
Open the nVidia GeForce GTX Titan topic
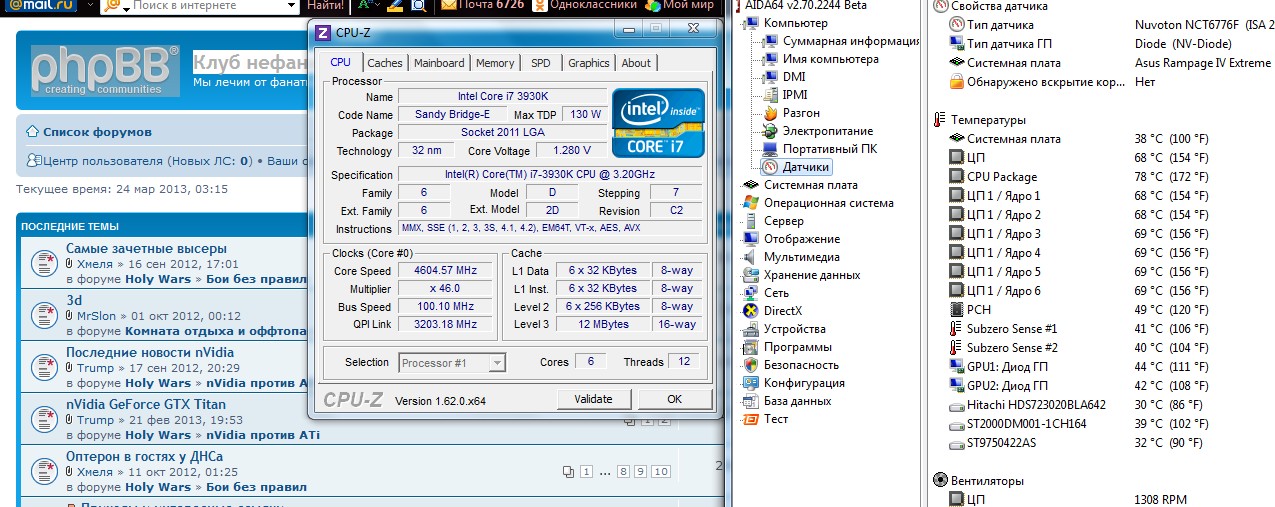pos(145,404)
